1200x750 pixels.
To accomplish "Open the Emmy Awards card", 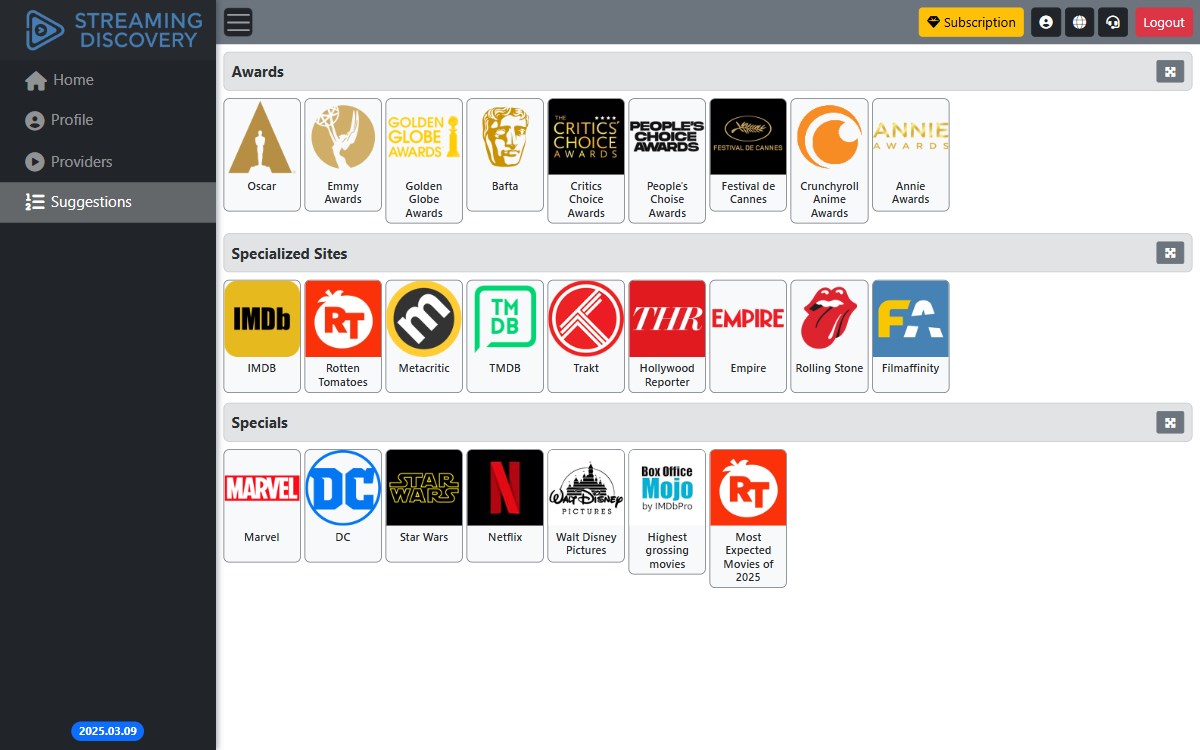I will pyautogui.click(x=343, y=155).
